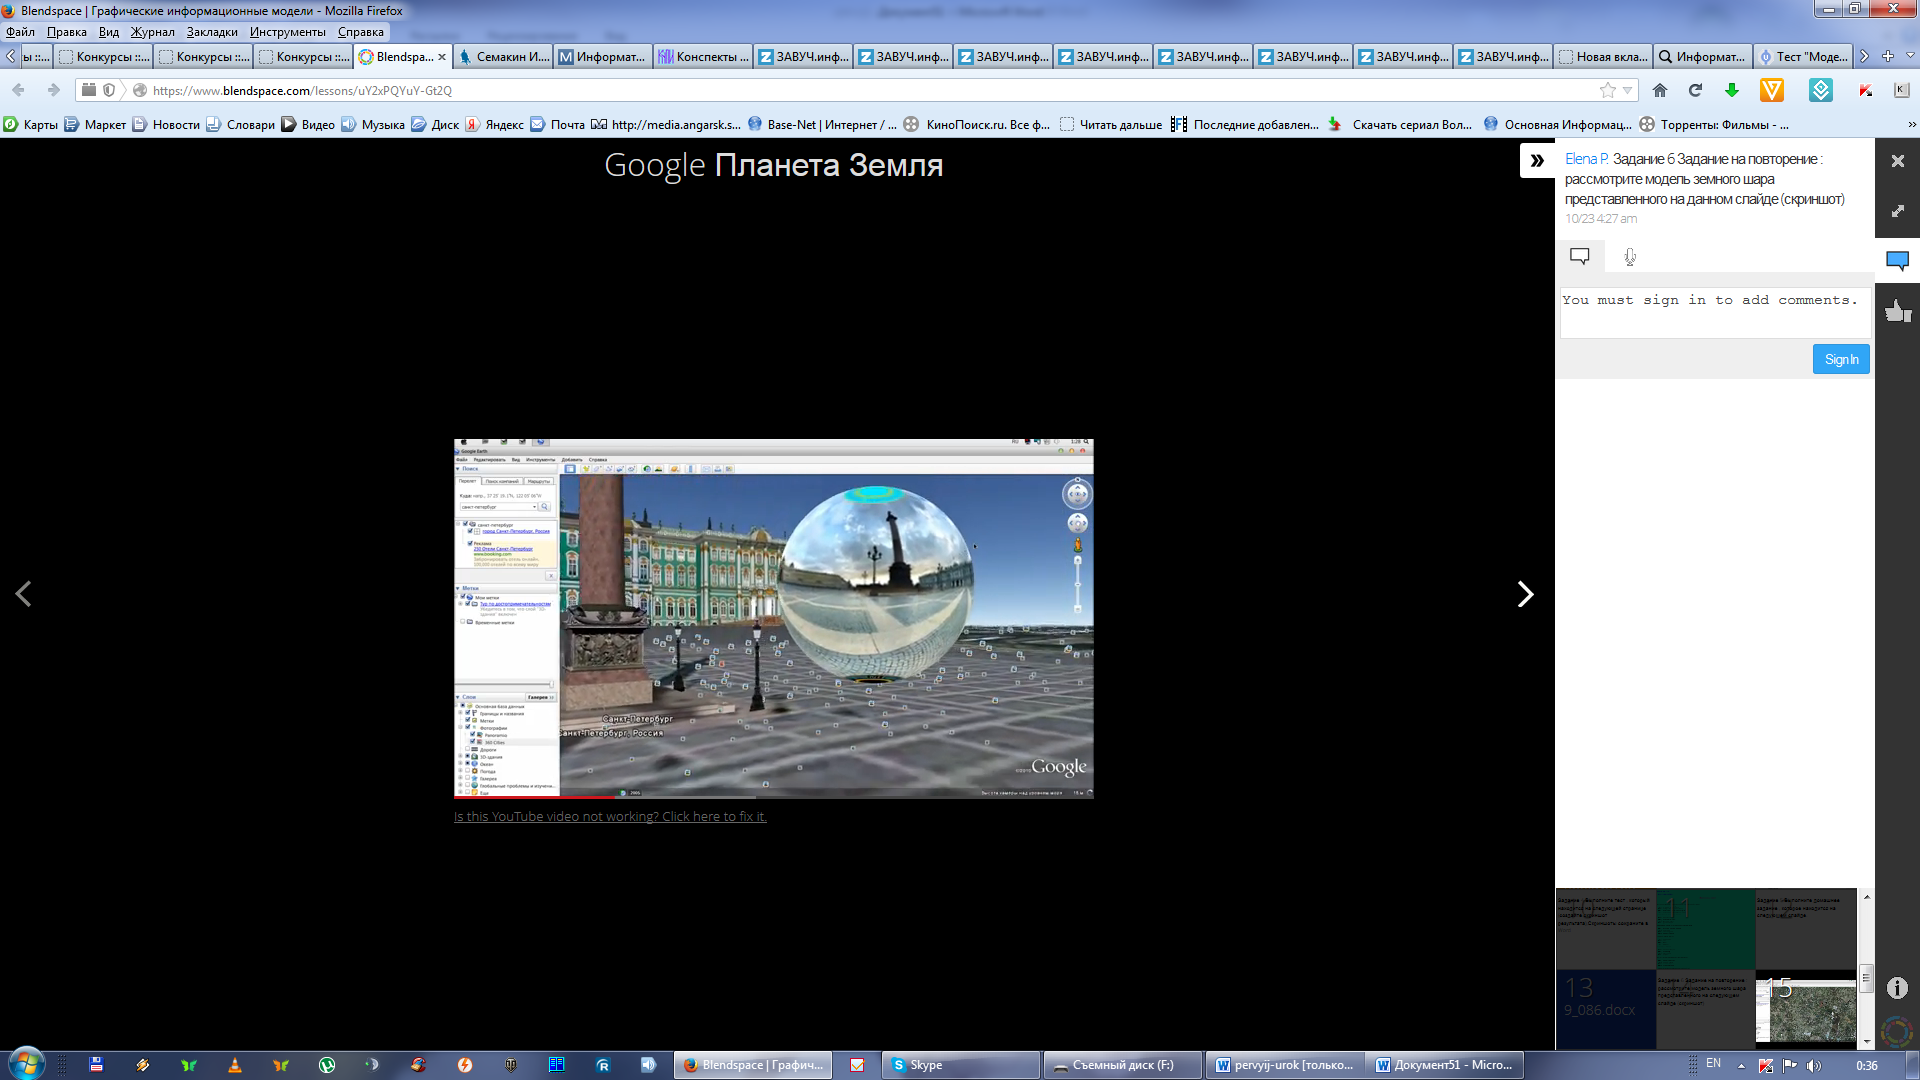Image resolution: width=1920 pixels, height=1080 pixels.
Task: Open the Закладки menu
Action: pos(212,32)
